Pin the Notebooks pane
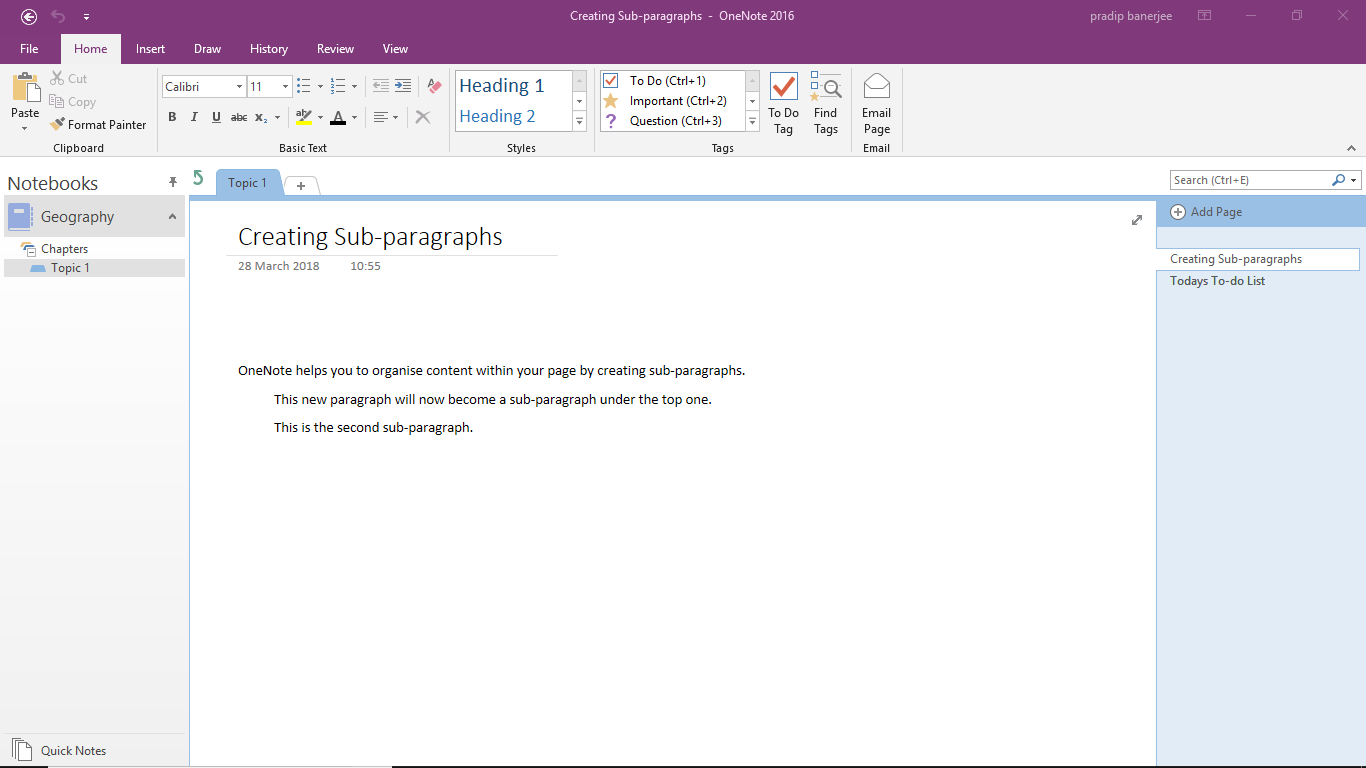This screenshot has width=1366, height=768. point(173,182)
